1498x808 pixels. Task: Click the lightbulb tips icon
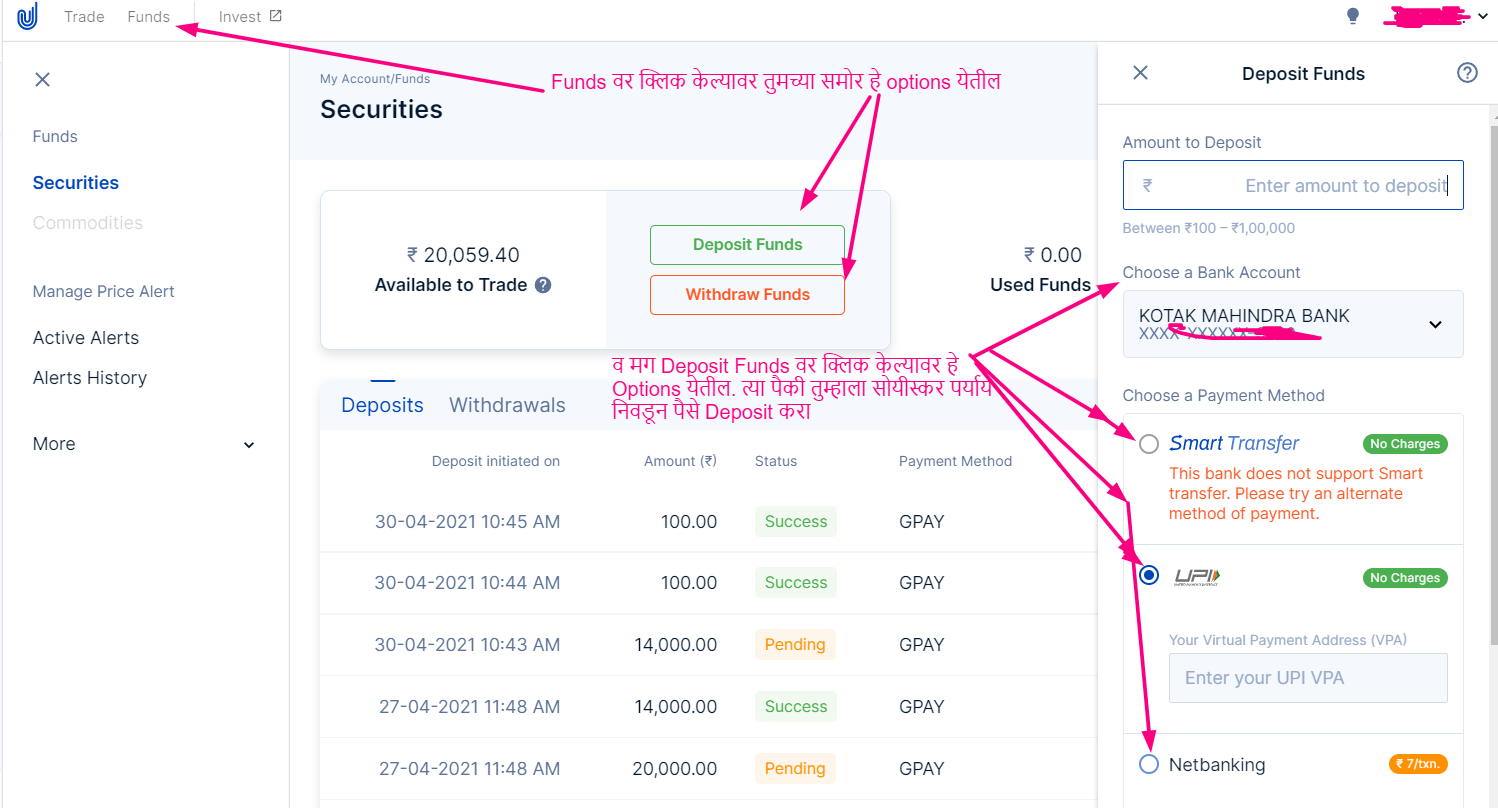click(1353, 16)
